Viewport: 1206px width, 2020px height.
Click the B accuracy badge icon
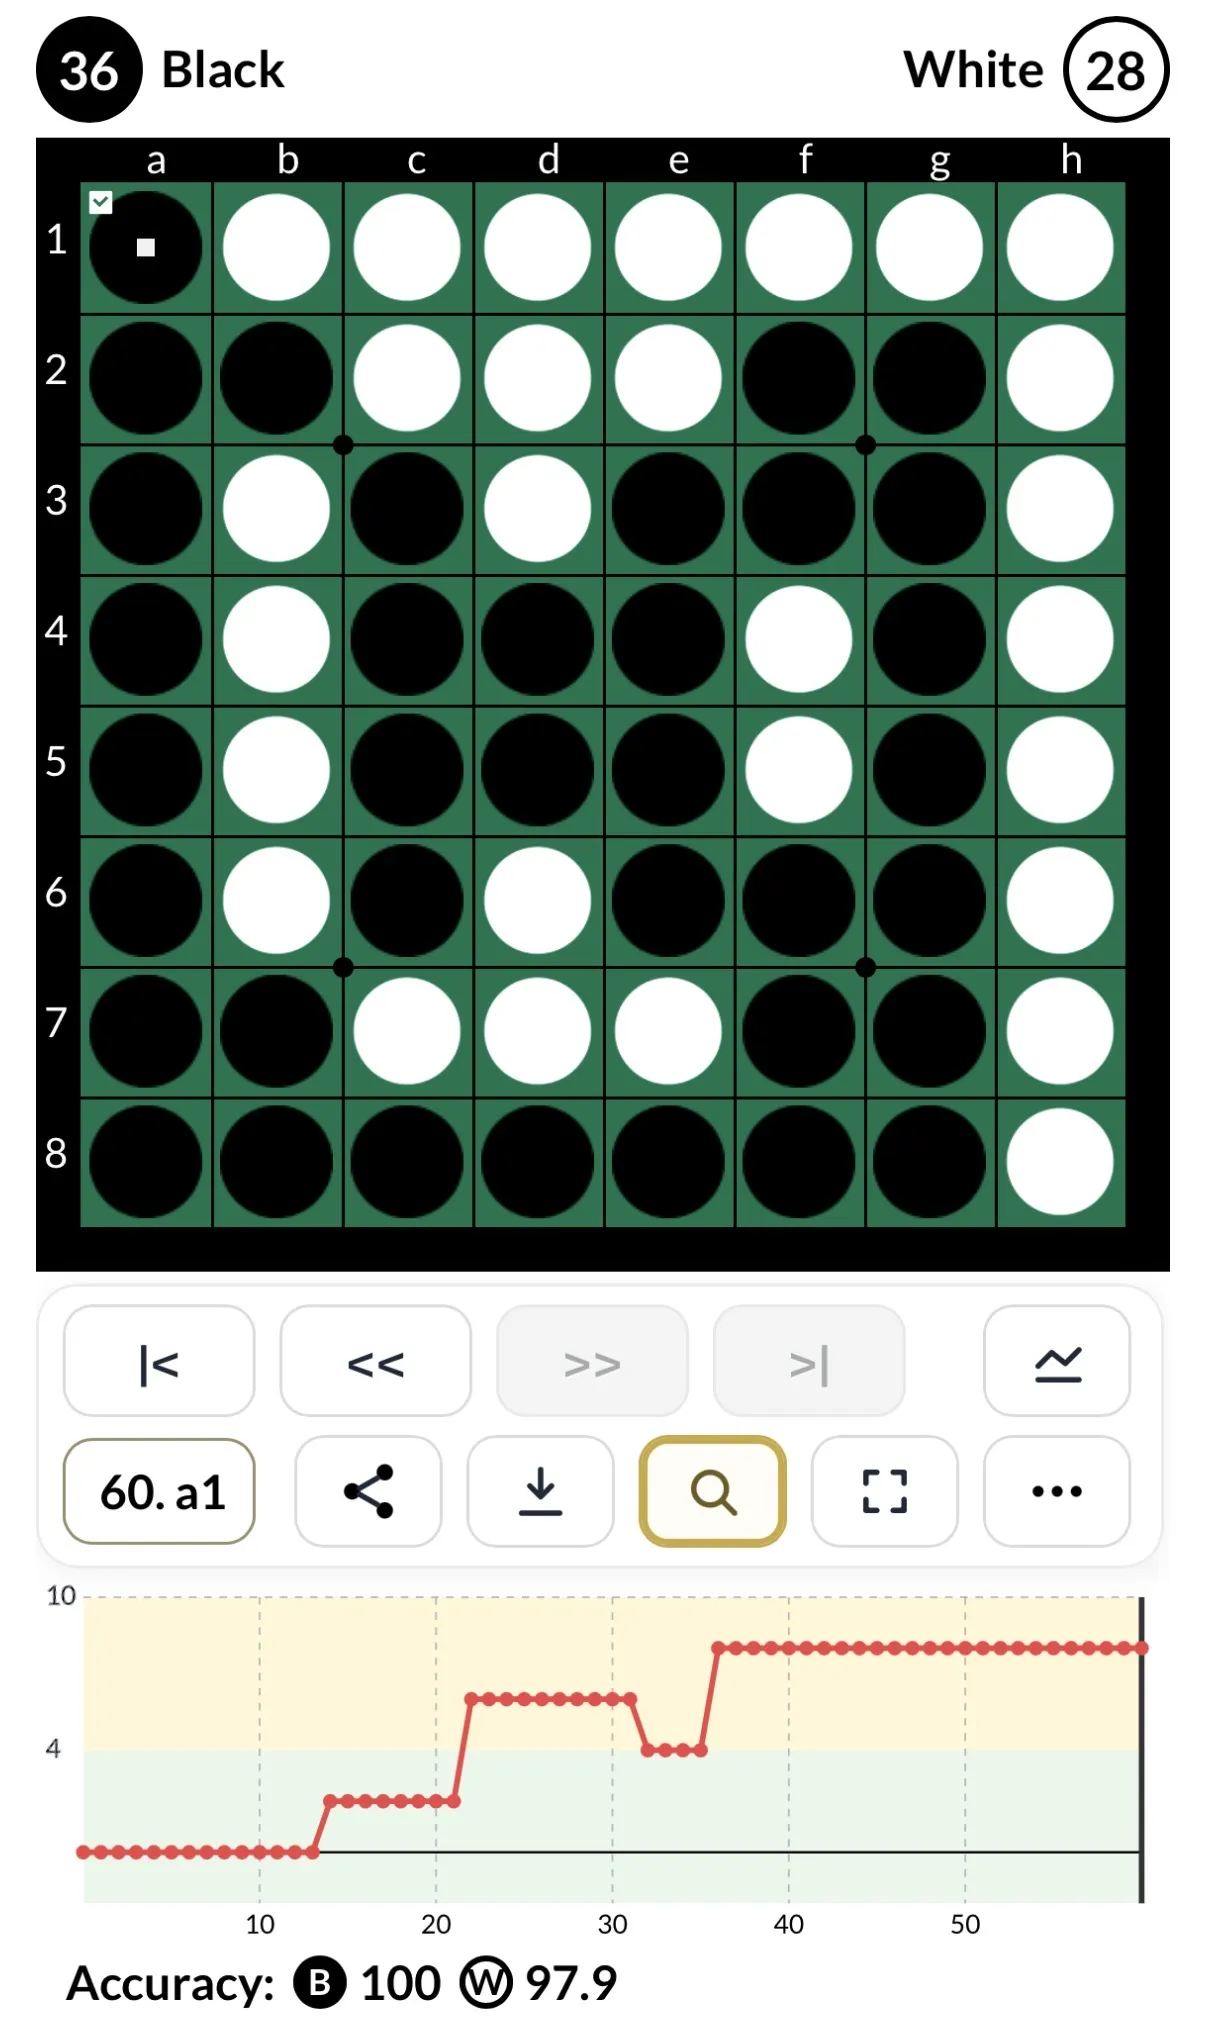pyautogui.click(x=320, y=1983)
